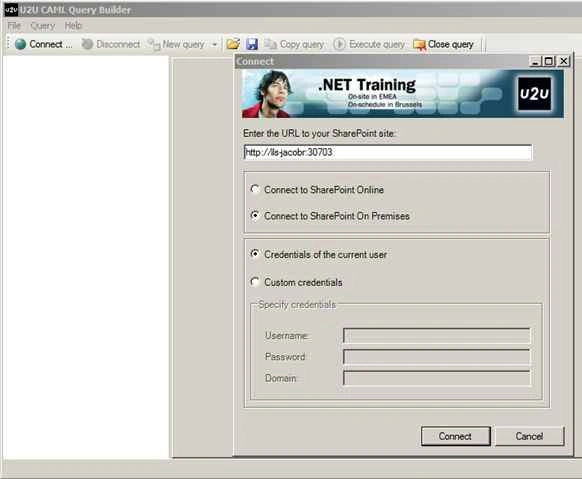Click the Password input field
The height and width of the screenshot is (479, 582).
tap(436, 357)
